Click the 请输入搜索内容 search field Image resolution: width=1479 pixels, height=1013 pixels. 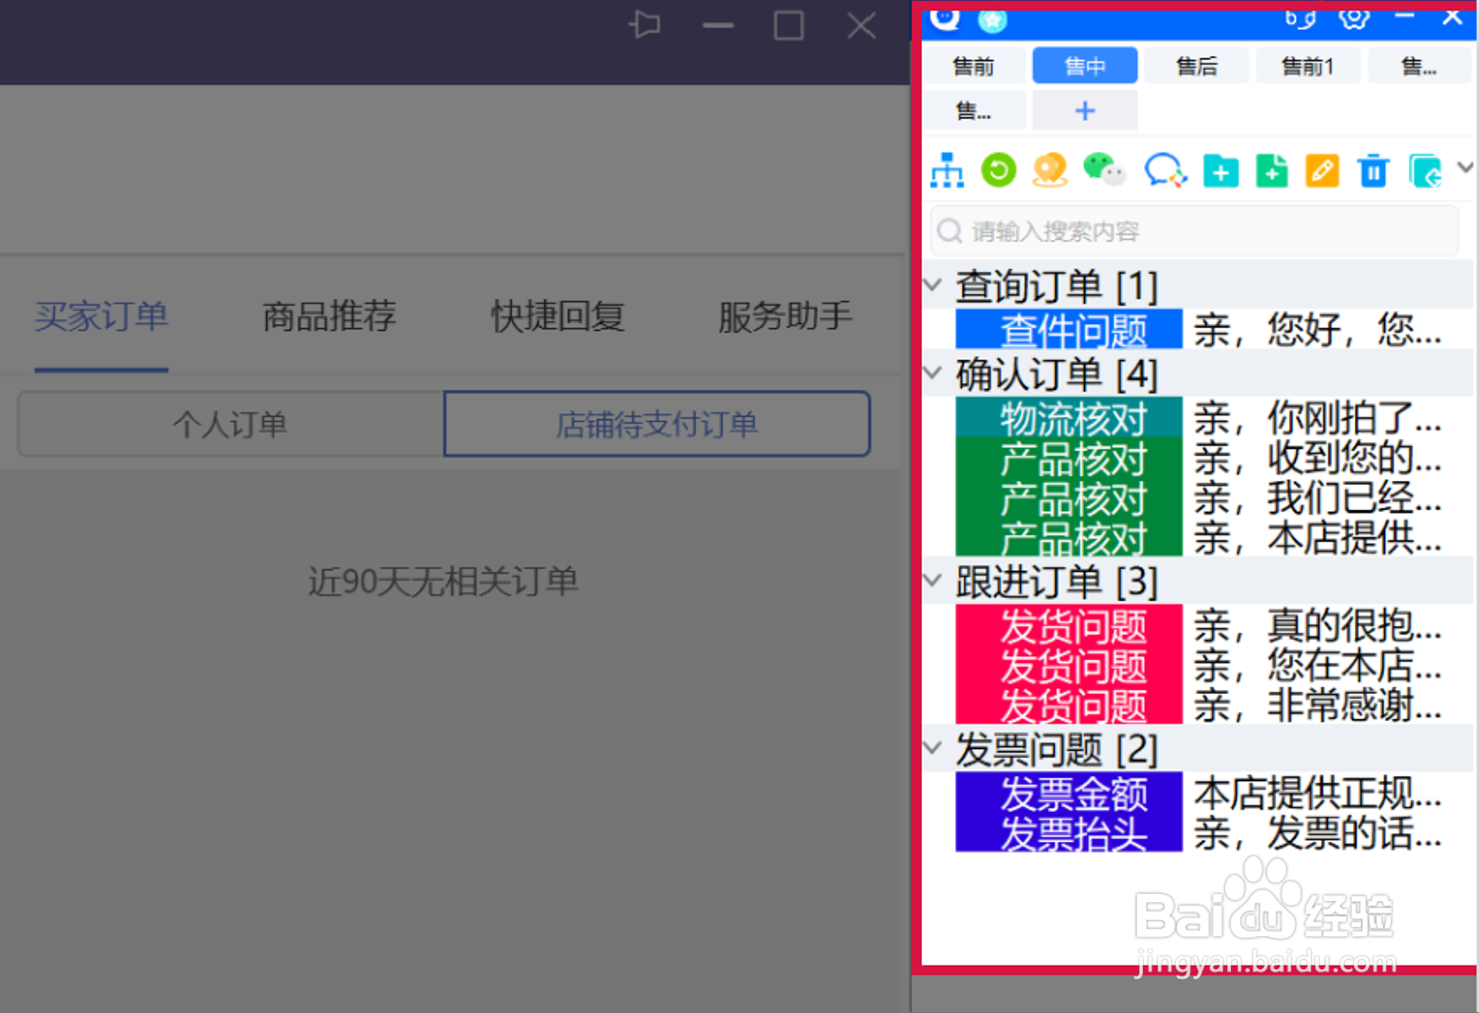tap(1194, 231)
